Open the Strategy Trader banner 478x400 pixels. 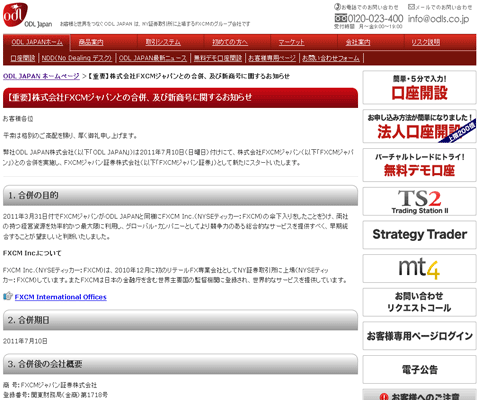coord(419,235)
